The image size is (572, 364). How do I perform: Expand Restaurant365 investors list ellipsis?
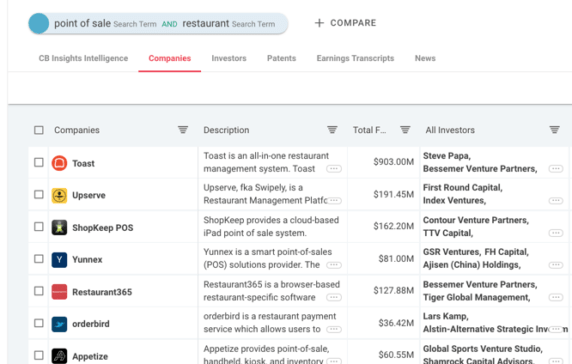pyautogui.click(x=556, y=297)
